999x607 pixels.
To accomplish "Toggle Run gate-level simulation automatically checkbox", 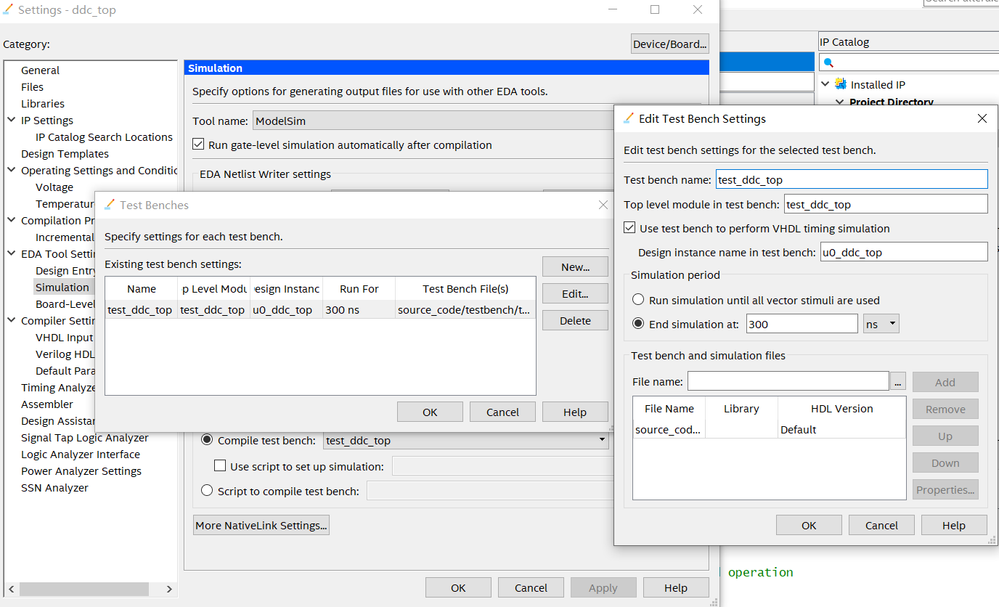I will coord(198,145).
